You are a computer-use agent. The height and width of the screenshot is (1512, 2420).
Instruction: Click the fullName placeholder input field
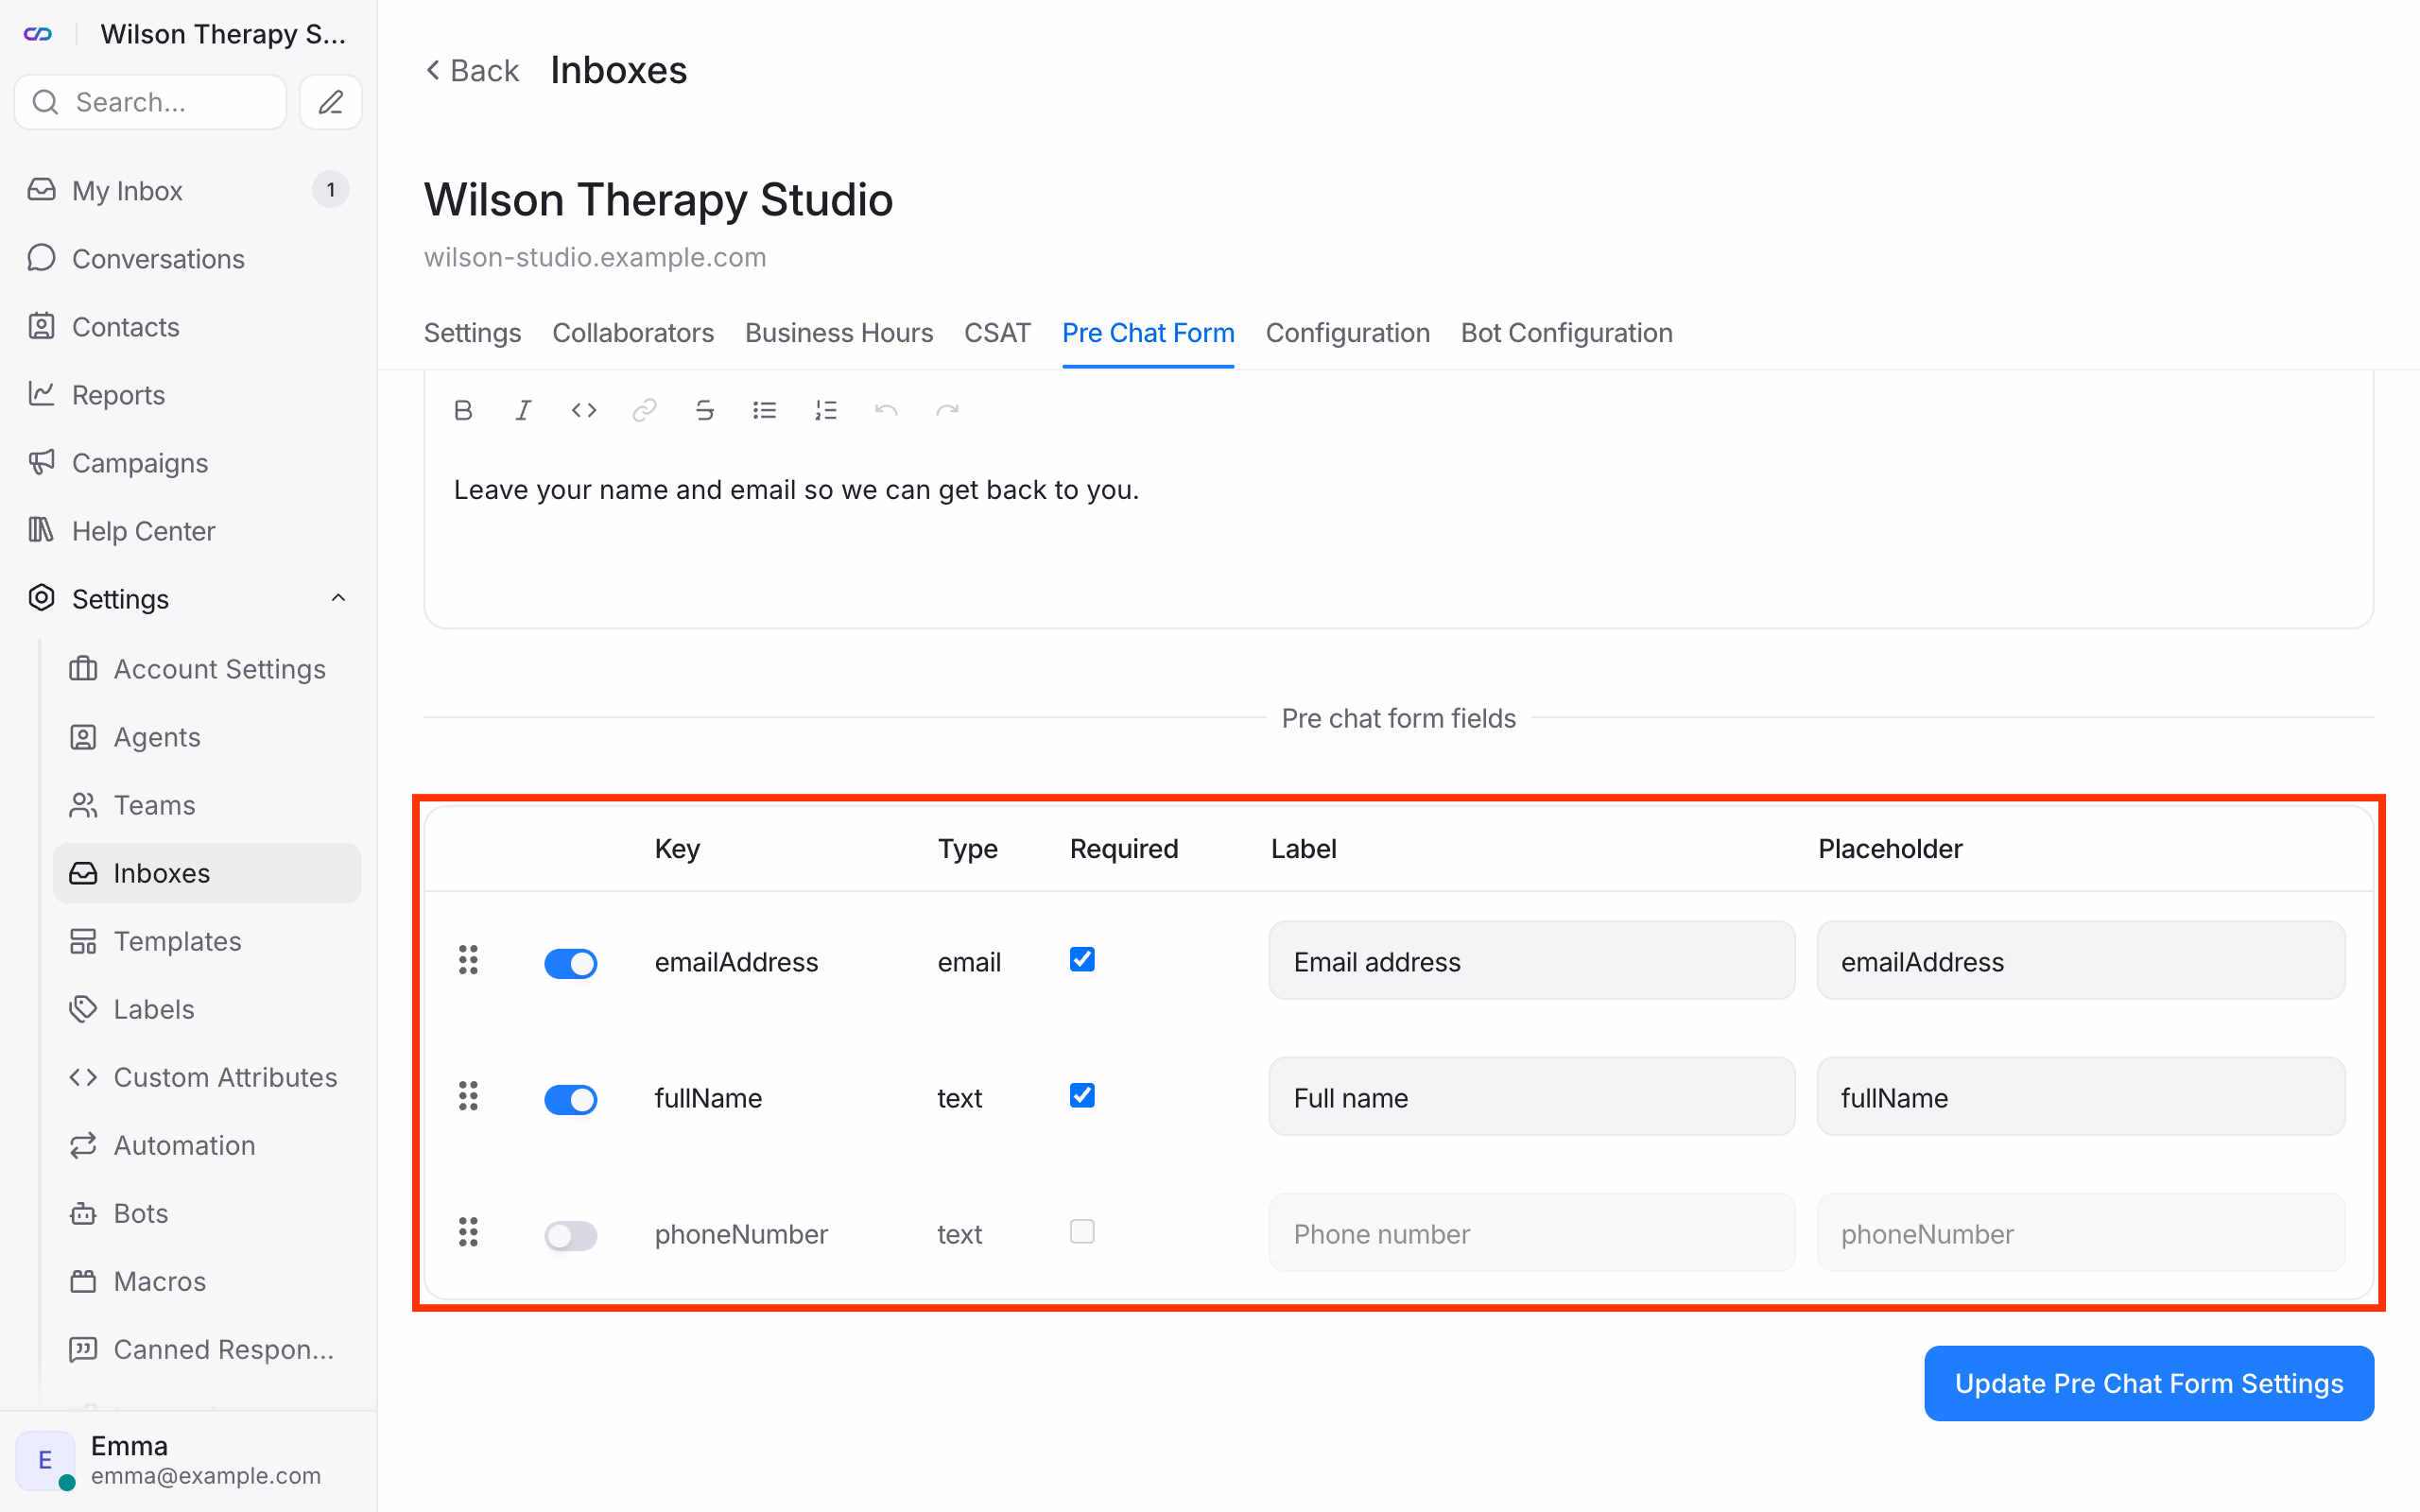pyautogui.click(x=2080, y=1097)
